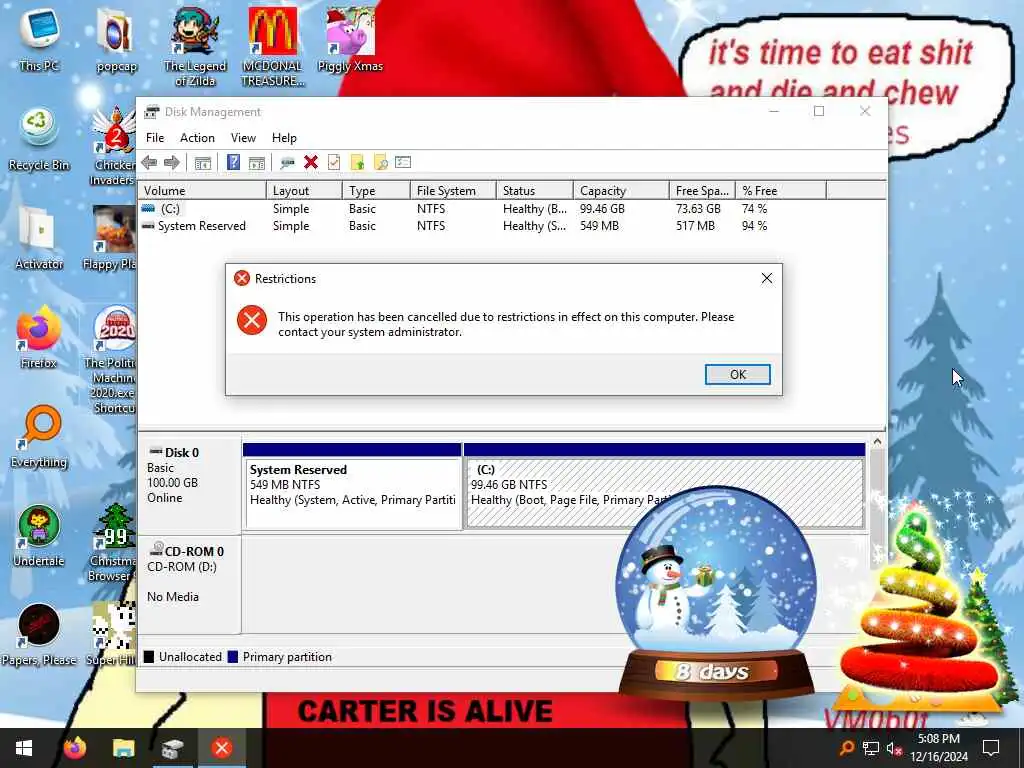Open the Papers, Please desktop shortcut
The height and width of the screenshot is (768, 1024).
tap(39, 635)
